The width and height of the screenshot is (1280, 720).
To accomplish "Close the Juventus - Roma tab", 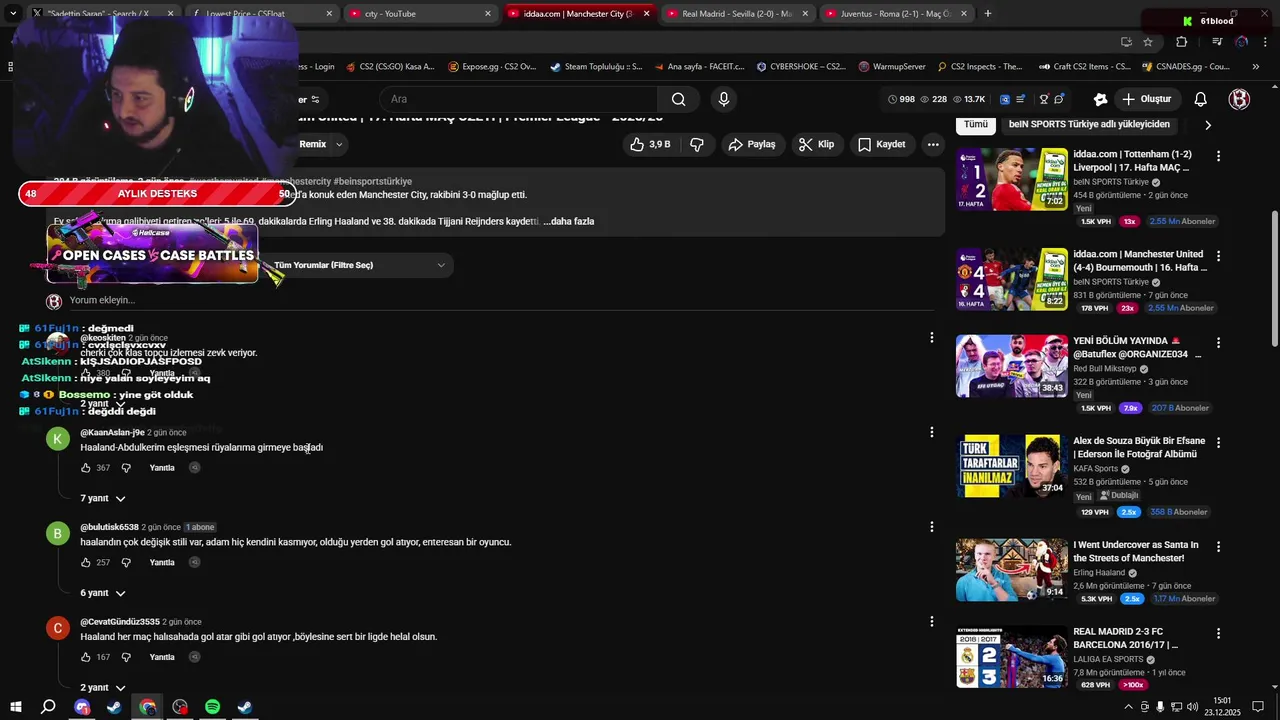I will (x=962, y=14).
